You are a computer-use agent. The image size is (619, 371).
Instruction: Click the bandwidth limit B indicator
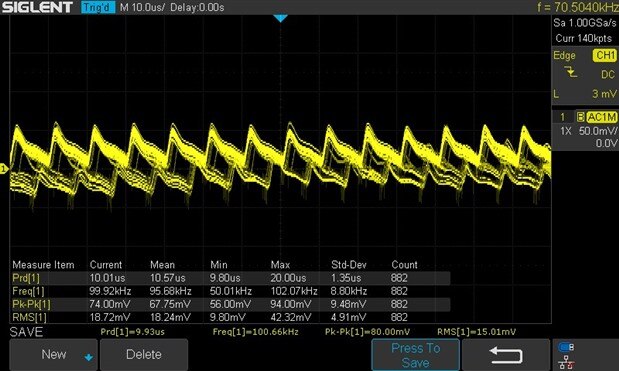point(580,117)
